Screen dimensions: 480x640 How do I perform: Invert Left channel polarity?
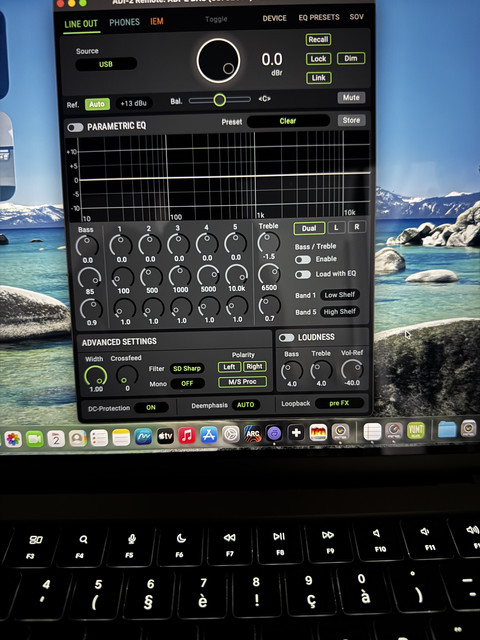click(229, 367)
